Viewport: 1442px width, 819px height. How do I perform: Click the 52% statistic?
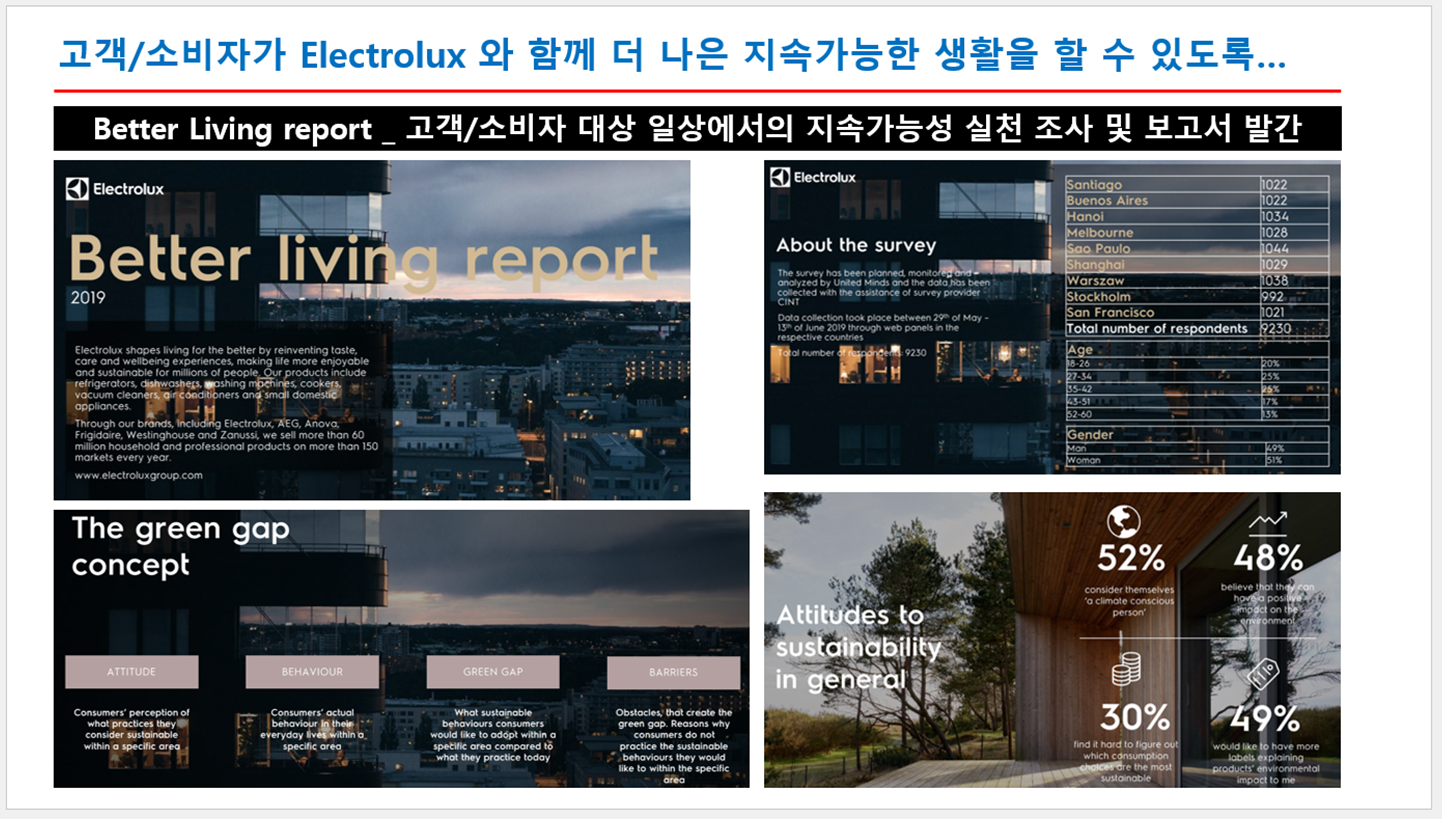[1130, 557]
